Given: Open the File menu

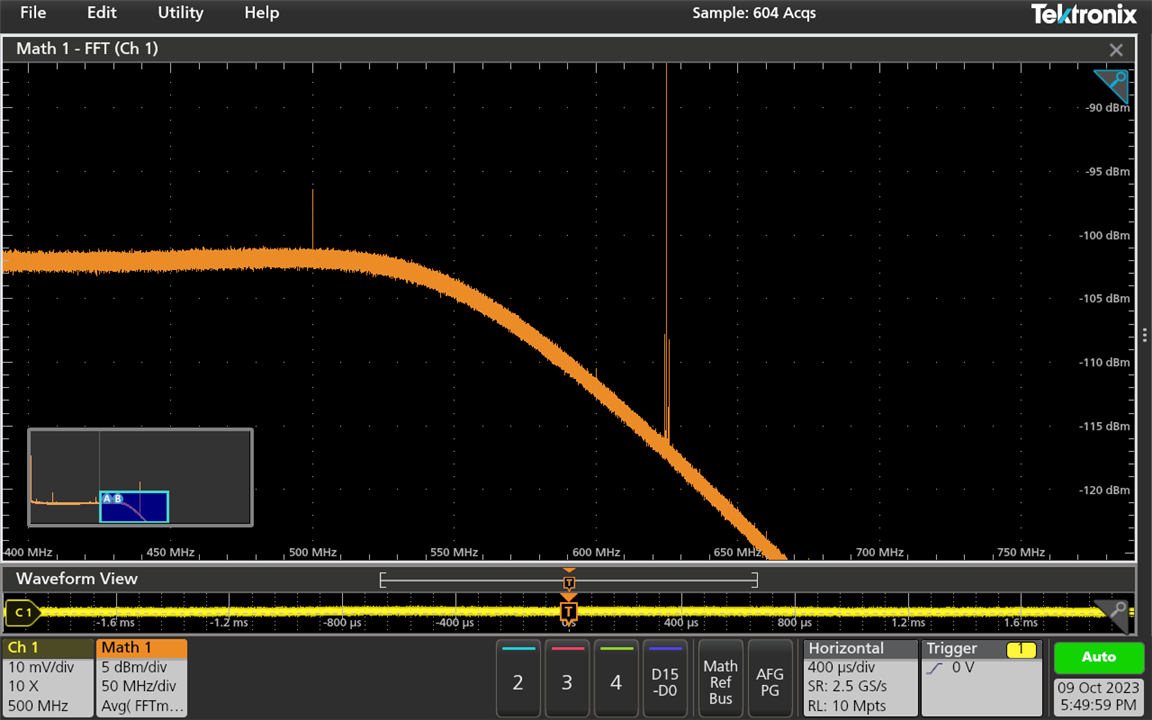Looking at the screenshot, I should tap(33, 13).
